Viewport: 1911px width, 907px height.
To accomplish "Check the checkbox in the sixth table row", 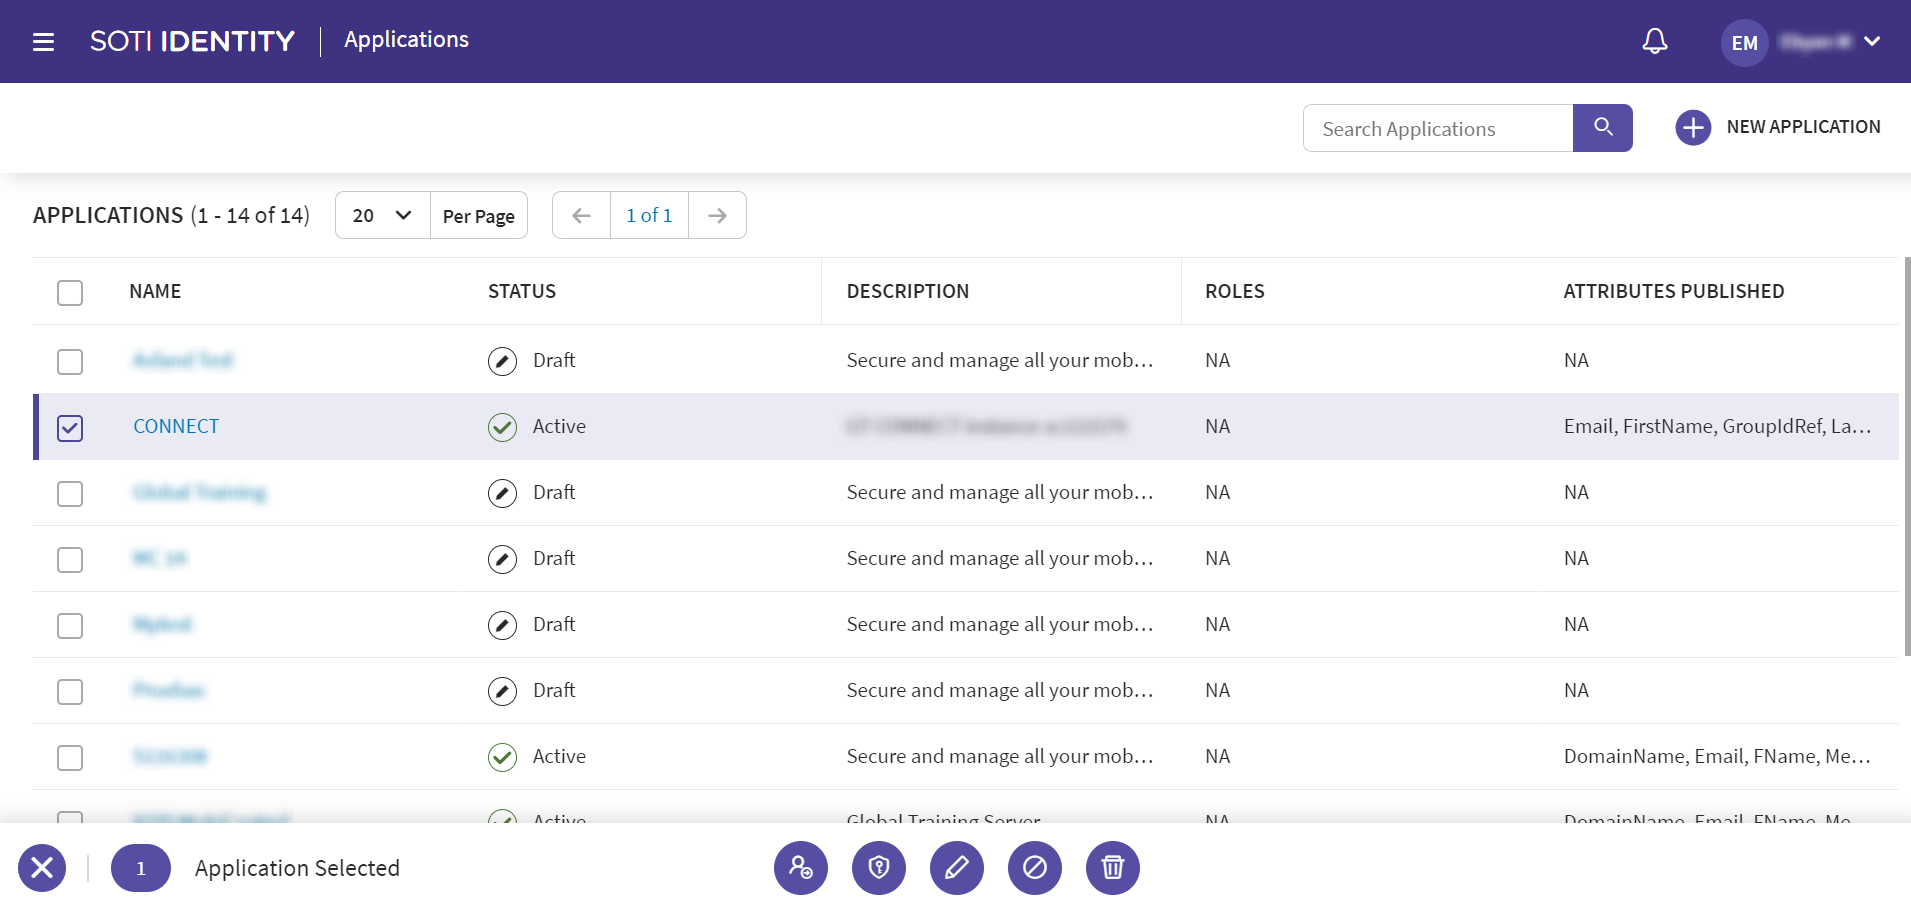I will [70, 691].
